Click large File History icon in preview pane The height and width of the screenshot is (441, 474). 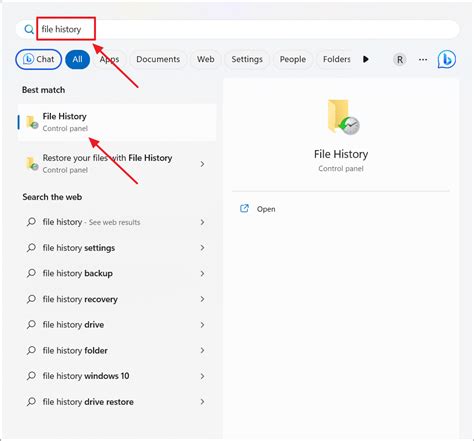click(x=343, y=117)
